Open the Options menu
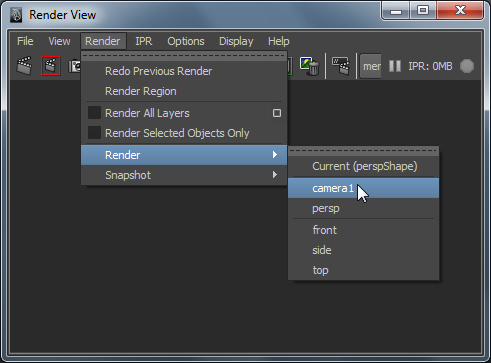Screen dimensions: 491x363 [186, 41]
